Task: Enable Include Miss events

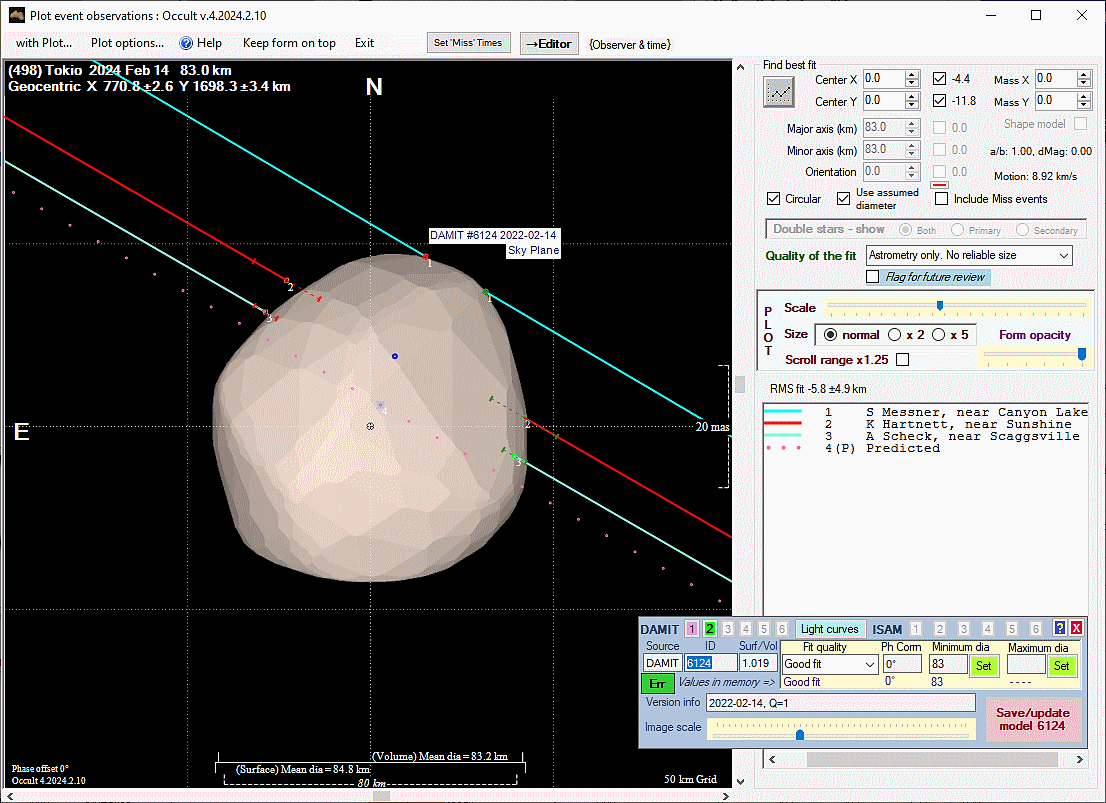Action: [941, 198]
